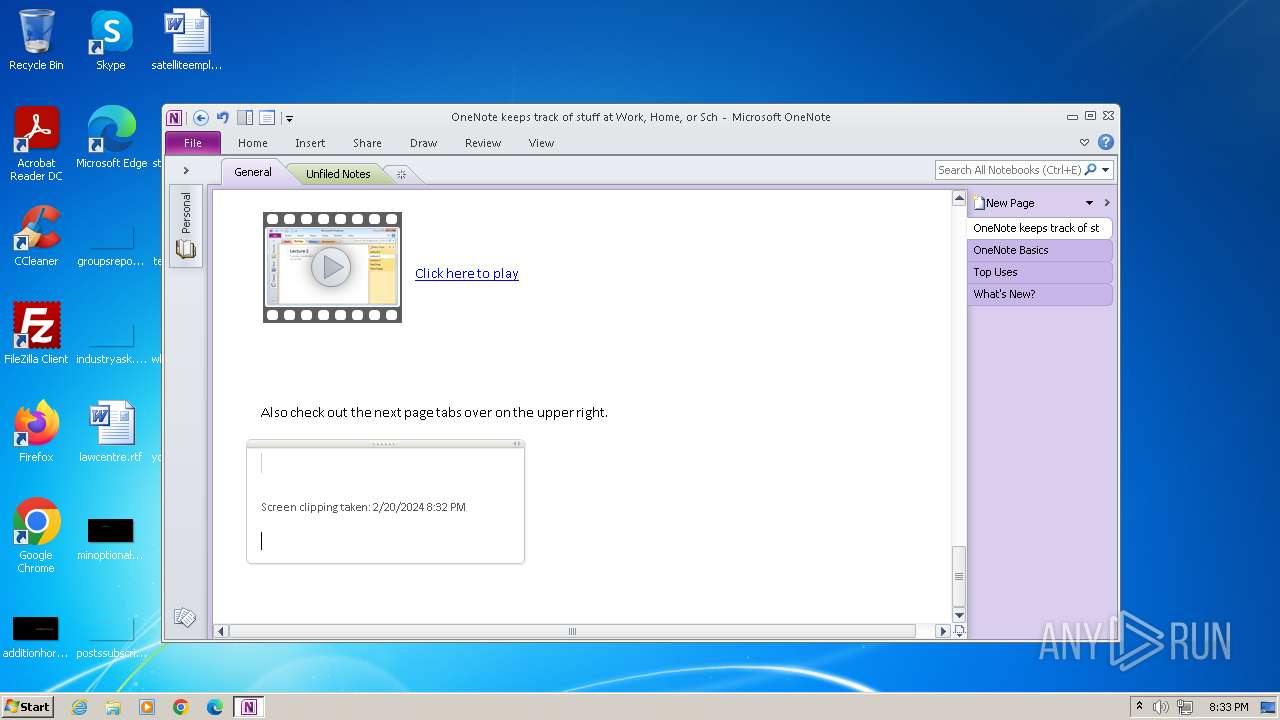Screen dimensions: 1280x720
Task: Open the volume control in system tray
Action: [x=1161, y=707]
